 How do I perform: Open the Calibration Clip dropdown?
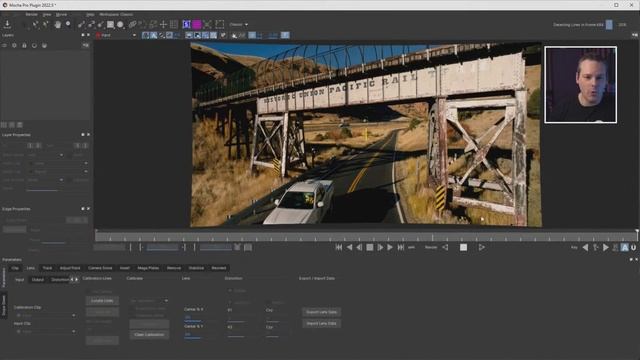pyautogui.click(x=45, y=316)
